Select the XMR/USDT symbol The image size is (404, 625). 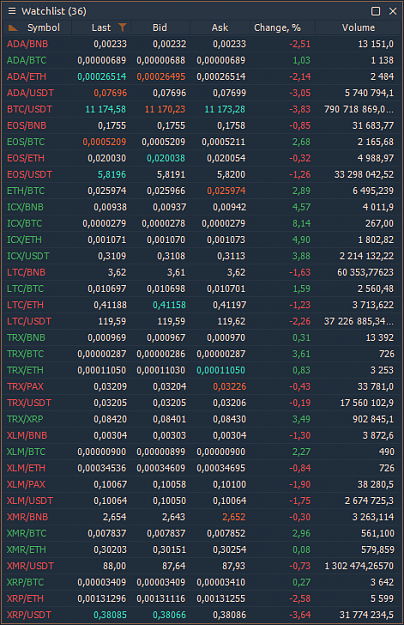[30, 566]
